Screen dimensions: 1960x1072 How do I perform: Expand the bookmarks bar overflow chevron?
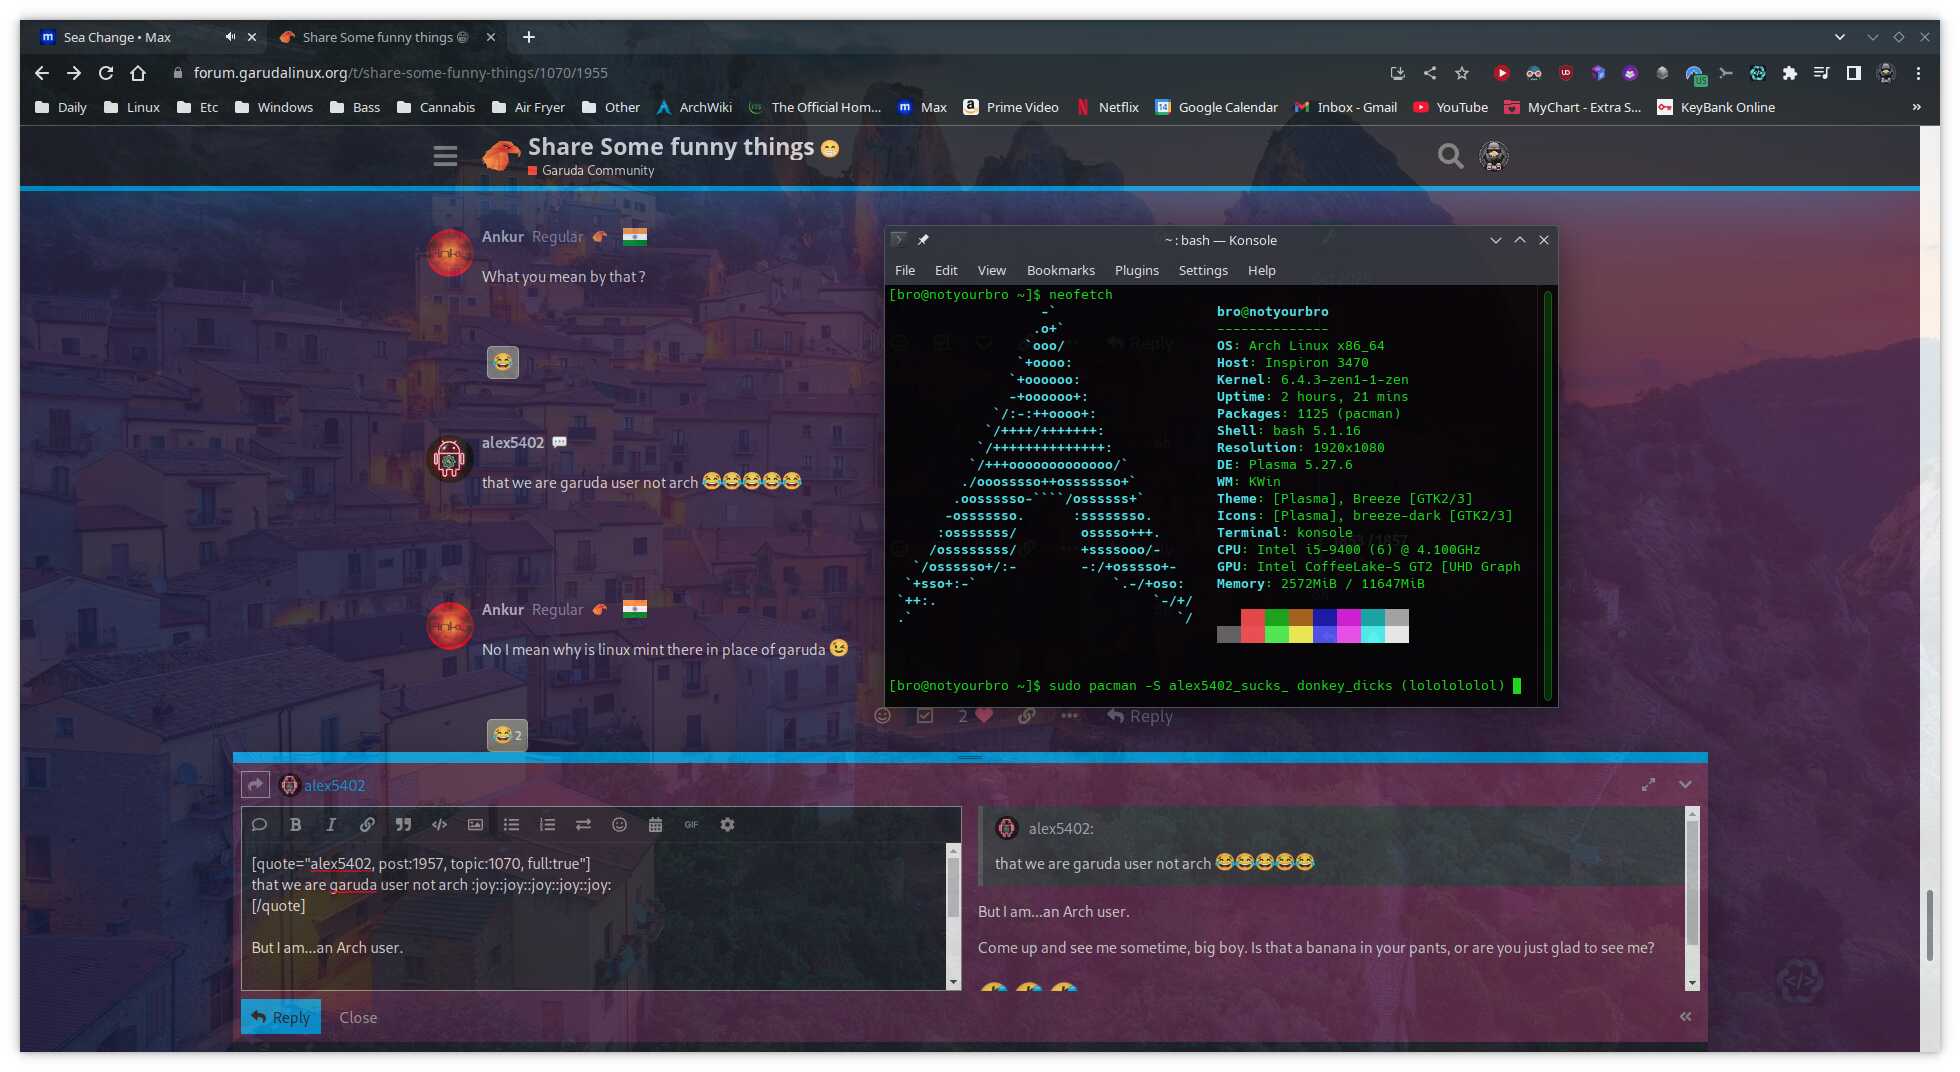[1916, 107]
